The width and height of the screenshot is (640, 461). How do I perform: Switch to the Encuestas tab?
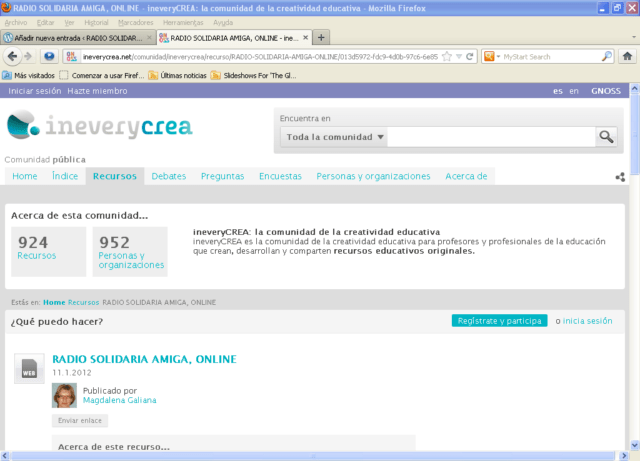pyautogui.click(x=280, y=176)
